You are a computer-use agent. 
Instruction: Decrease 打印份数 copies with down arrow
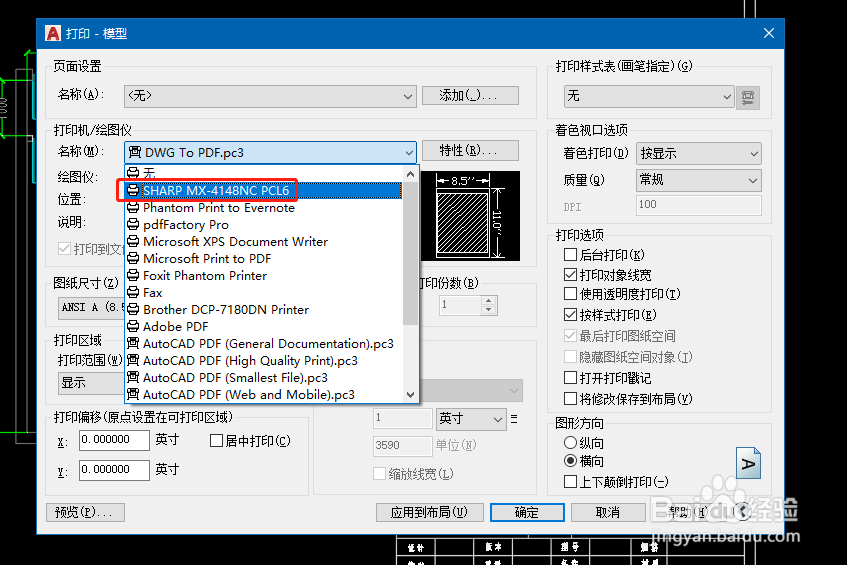coord(488,310)
